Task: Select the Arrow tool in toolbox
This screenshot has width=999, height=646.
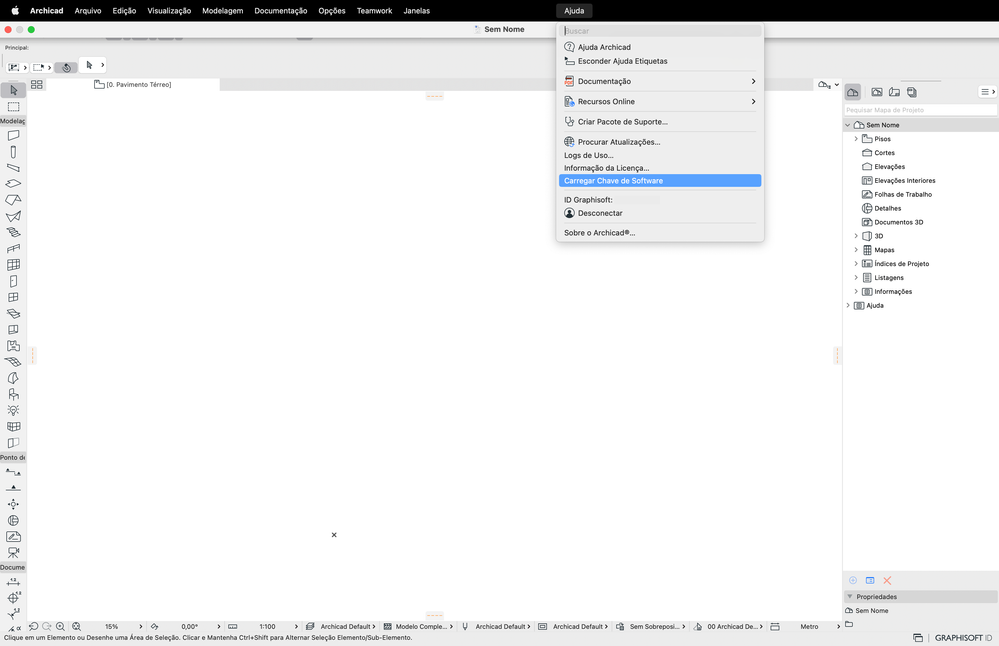Action: point(13,90)
